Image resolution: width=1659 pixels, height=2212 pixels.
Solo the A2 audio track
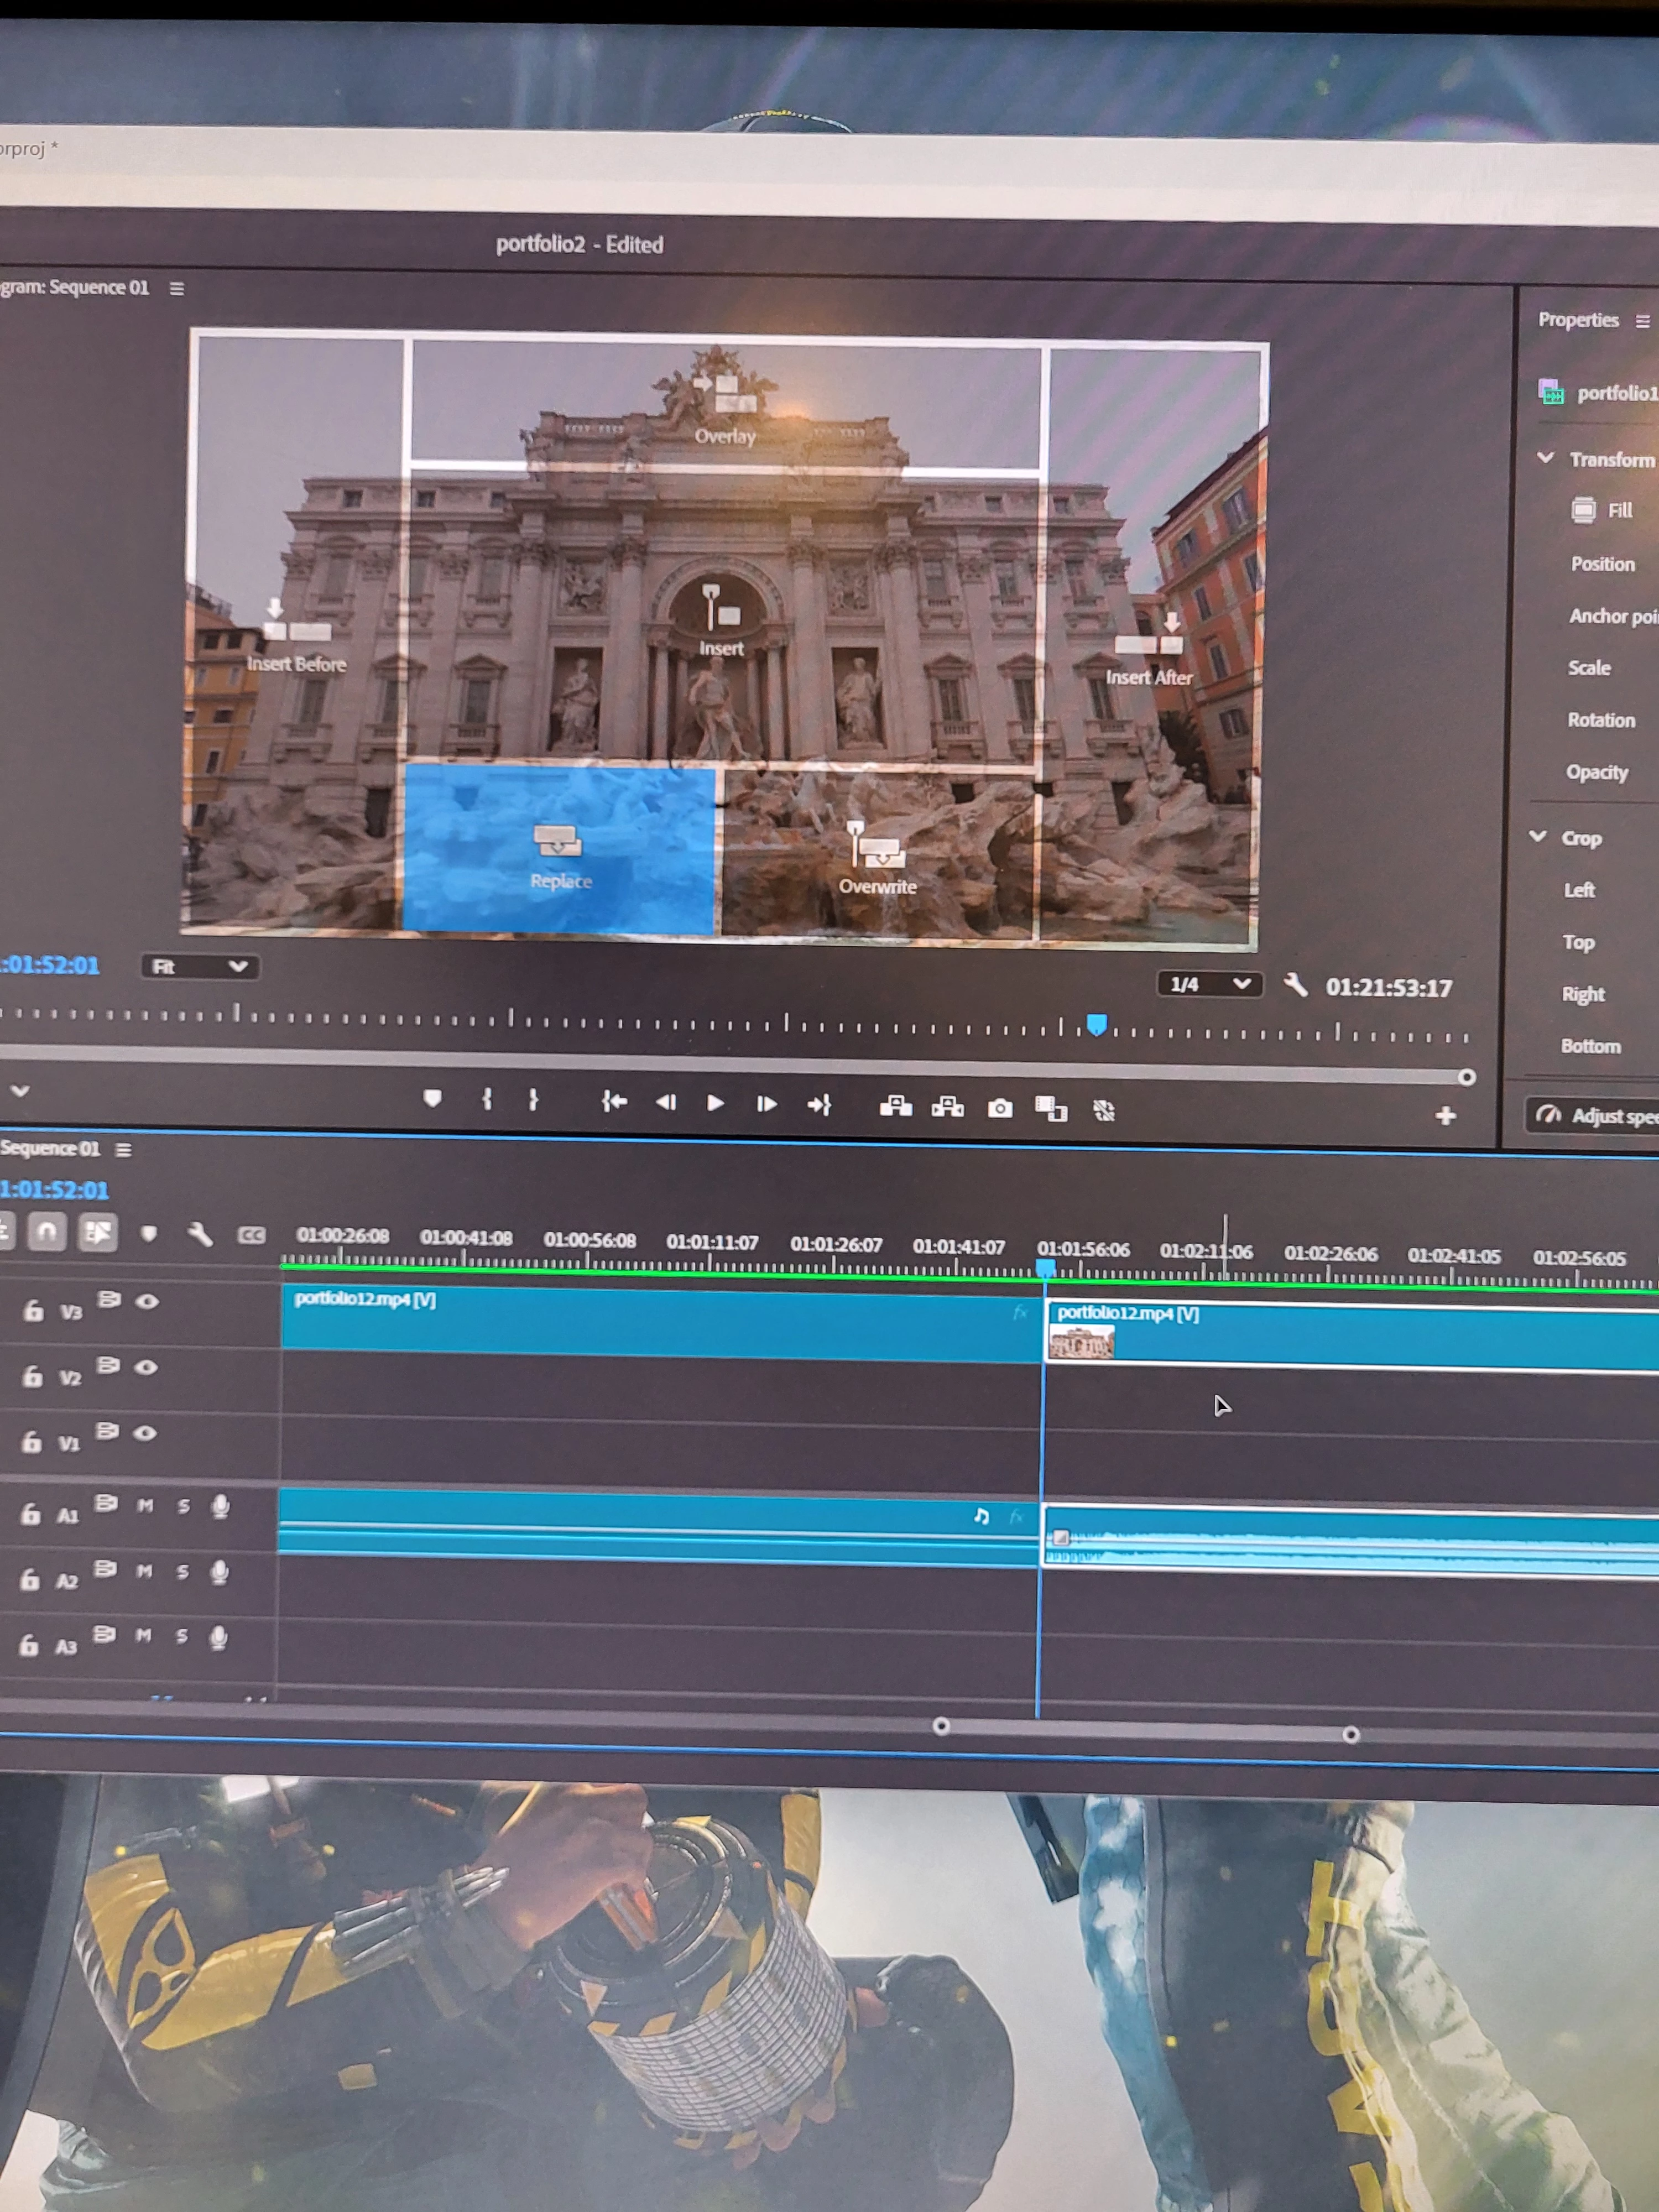(182, 1572)
